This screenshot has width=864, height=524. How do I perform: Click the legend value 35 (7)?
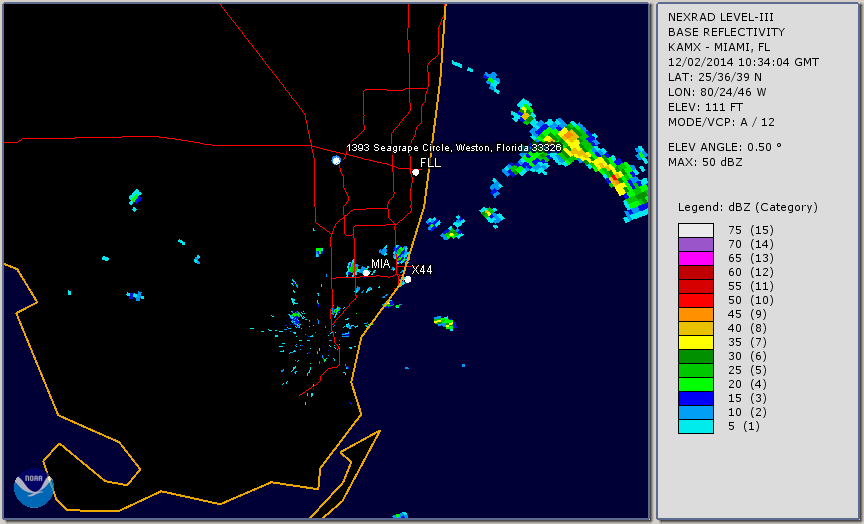(x=747, y=342)
